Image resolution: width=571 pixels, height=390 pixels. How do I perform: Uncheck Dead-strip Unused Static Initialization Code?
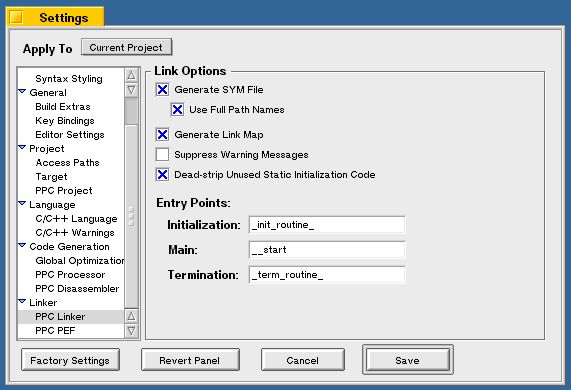[x=162, y=174]
